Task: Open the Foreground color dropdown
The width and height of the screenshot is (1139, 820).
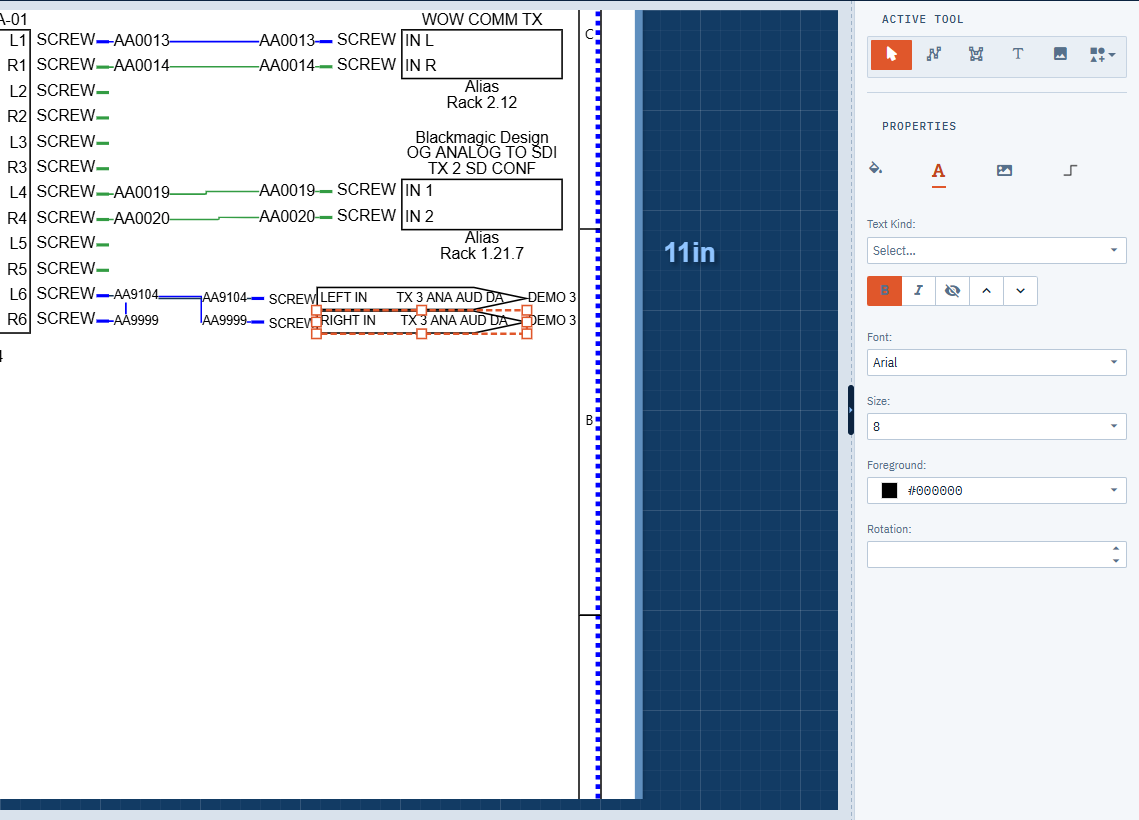Action: pos(996,490)
